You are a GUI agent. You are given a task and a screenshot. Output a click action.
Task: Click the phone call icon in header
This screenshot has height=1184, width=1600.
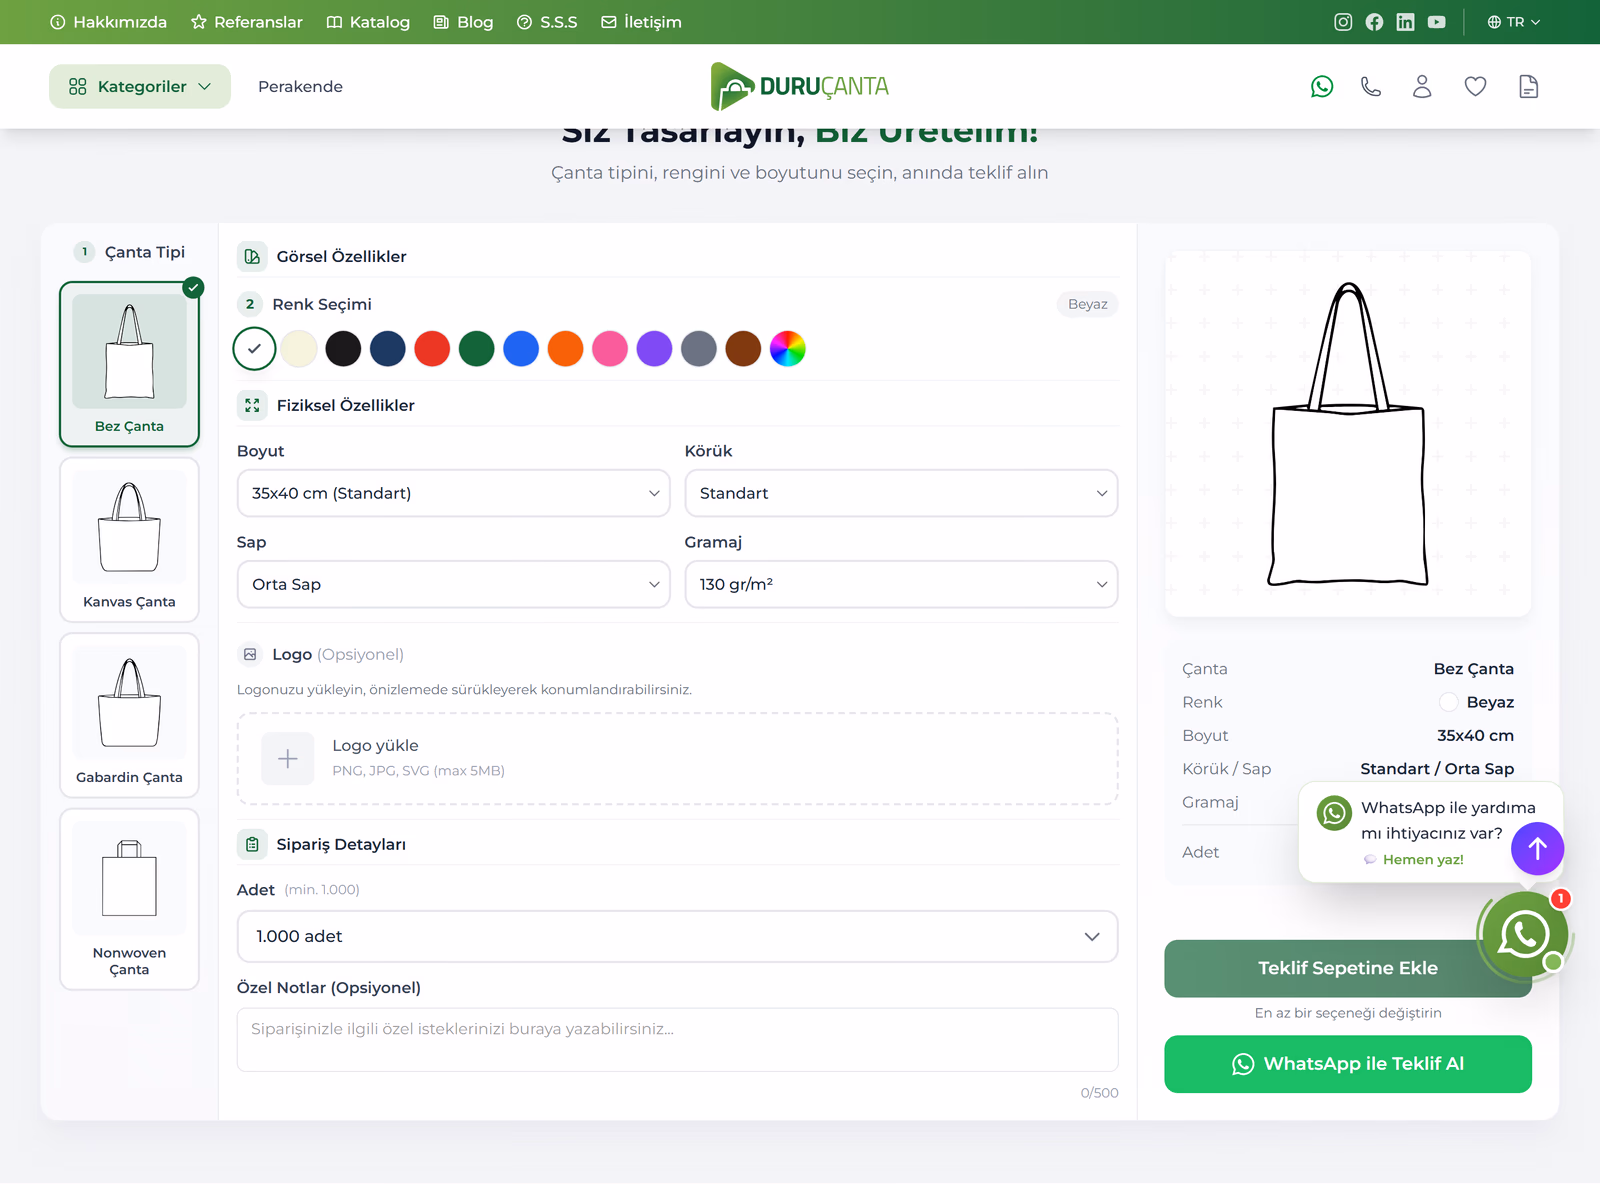[1371, 87]
